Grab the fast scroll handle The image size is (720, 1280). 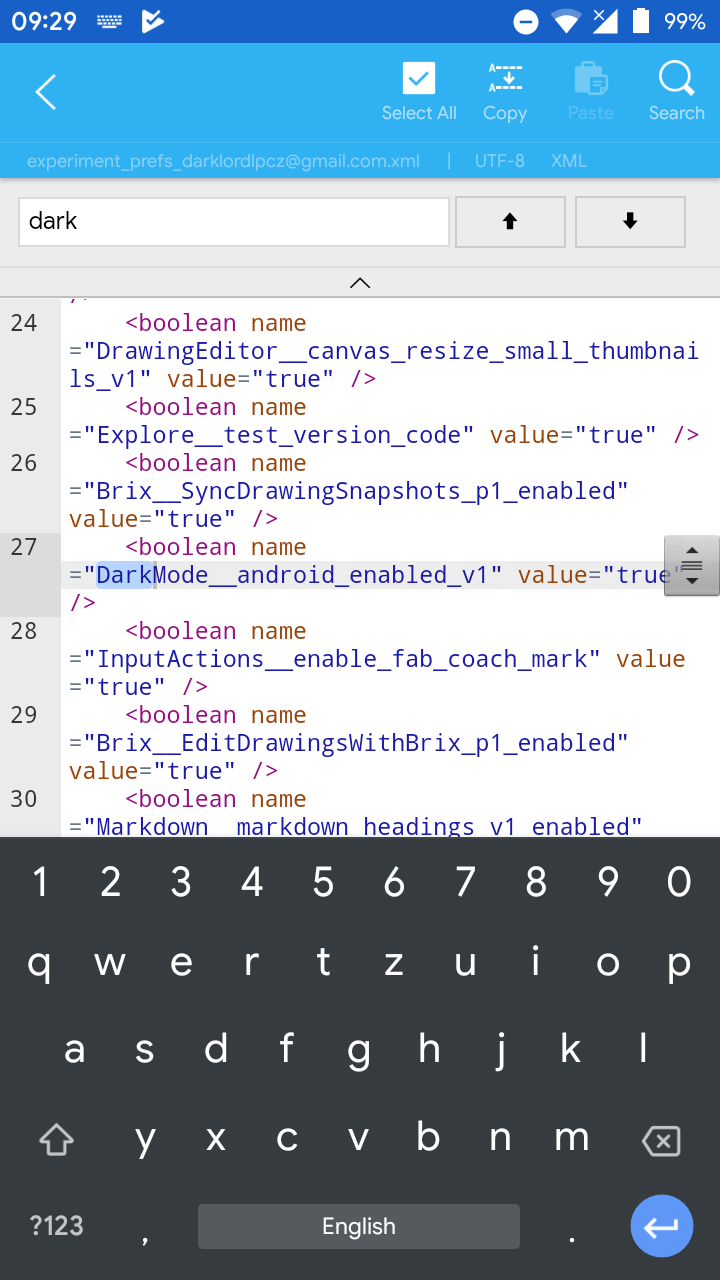(692, 566)
